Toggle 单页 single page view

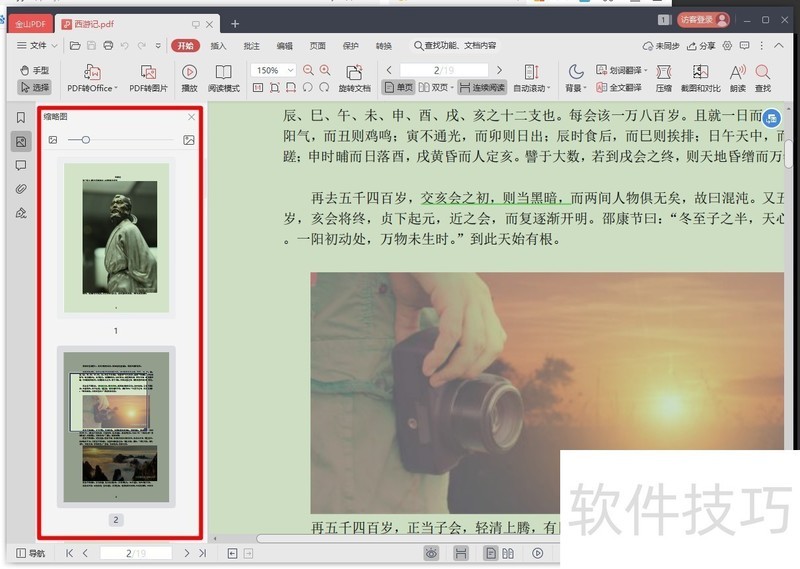click(x=397, y=87)
